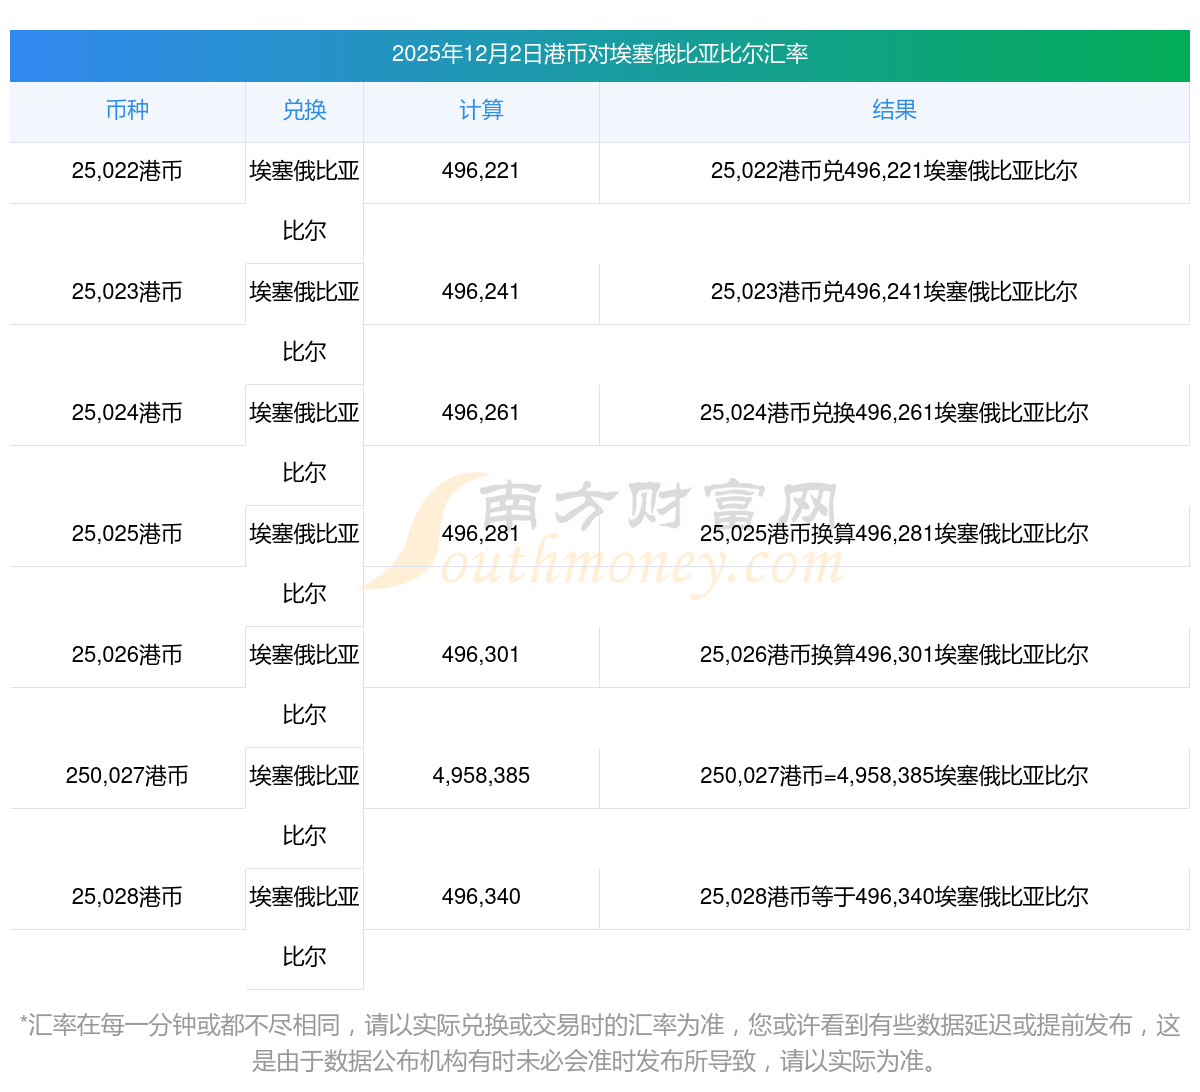This screenshot has height=1092, width=1200.
Task: Select the 25,028港币 cell
Action: coord(127,898)
